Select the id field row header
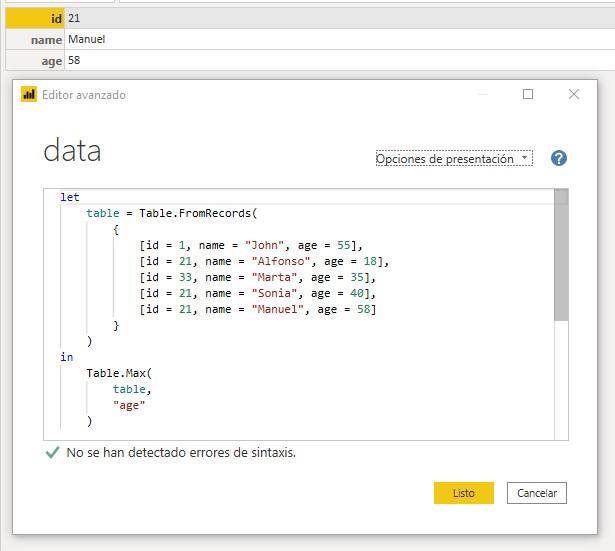The image size is (615, 551). point(34,18)
